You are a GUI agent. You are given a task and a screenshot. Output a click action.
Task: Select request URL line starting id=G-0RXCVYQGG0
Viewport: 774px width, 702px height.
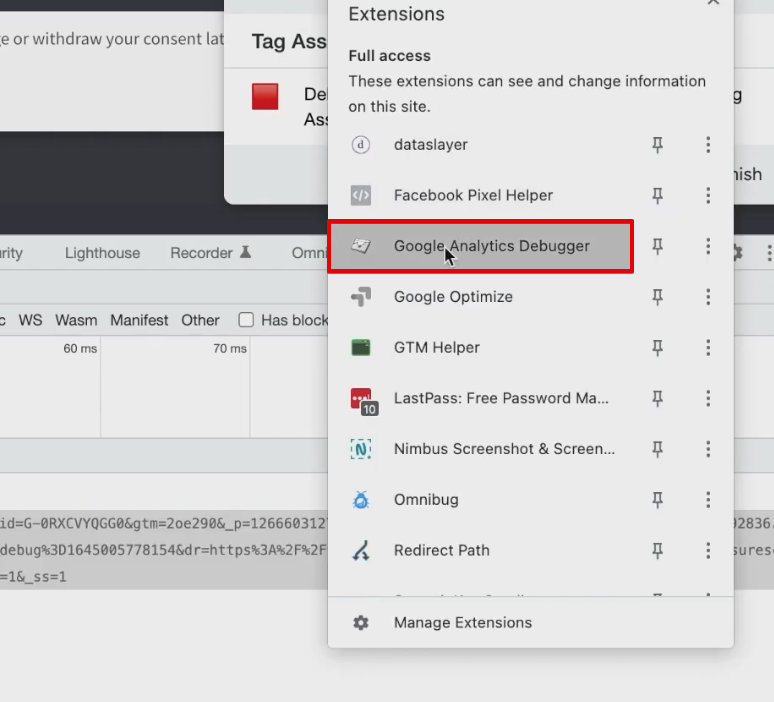[163, 523]
